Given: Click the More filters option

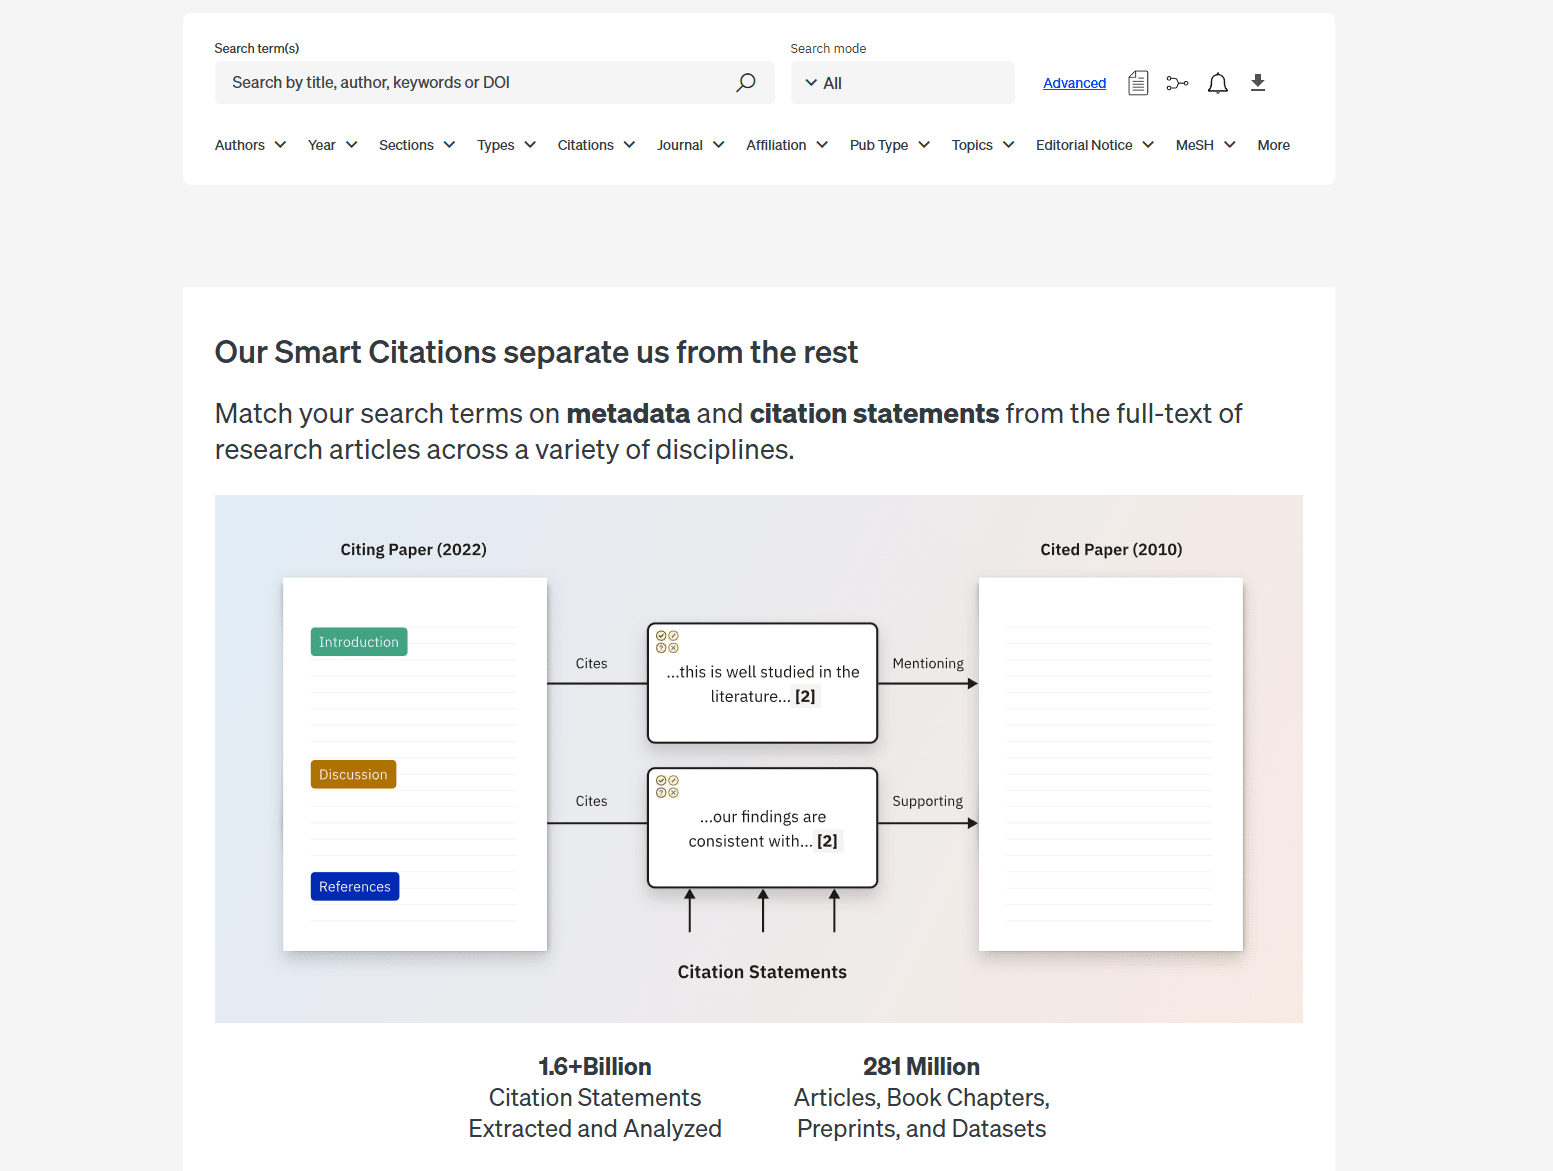Looking at the screenshot, I should [1273, 145].
